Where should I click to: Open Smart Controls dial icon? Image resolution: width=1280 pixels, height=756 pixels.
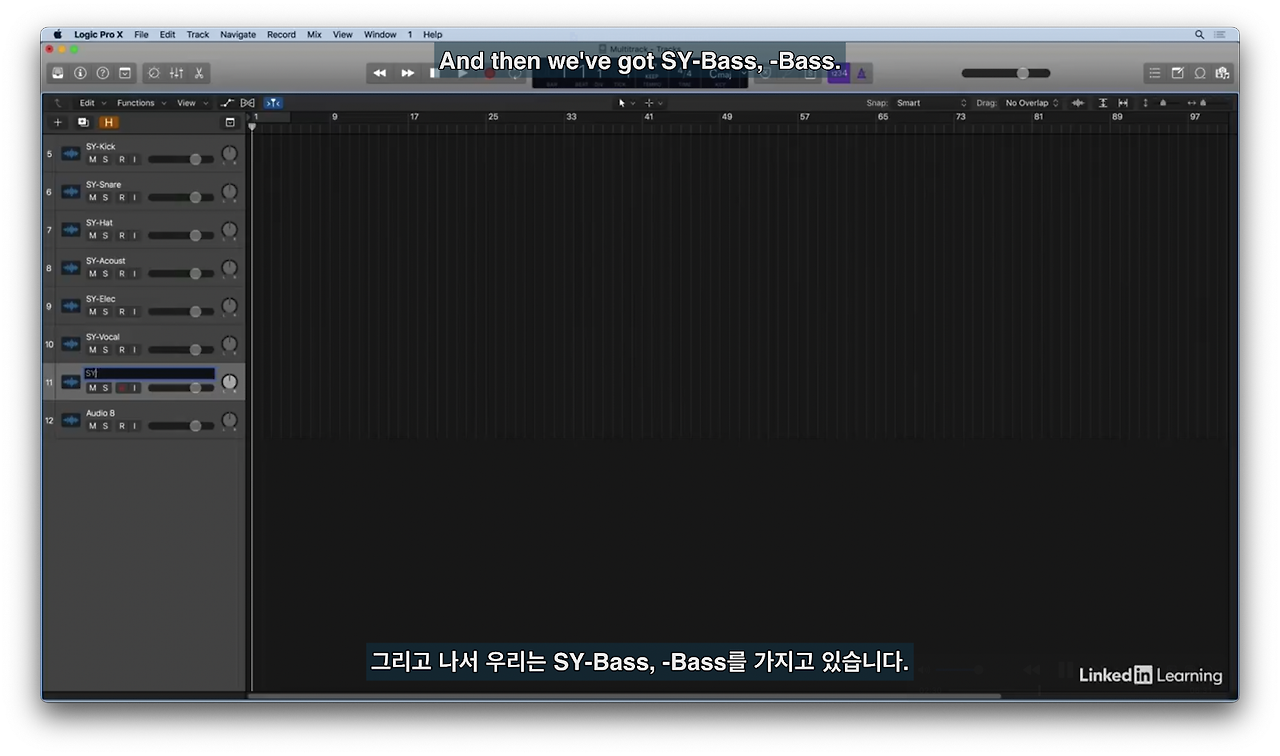(x=154, y=73)
